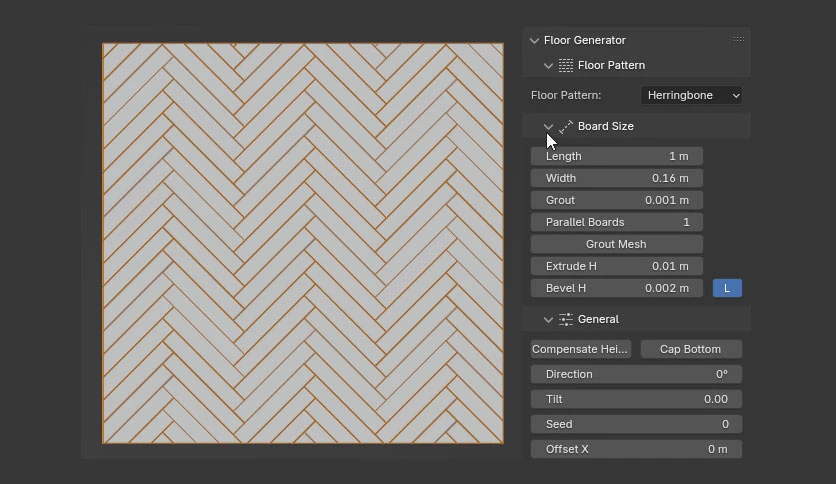Viewport: 836px width, 484px height.
Task: Collapse the Floor Generator panel
Action: (534, 41)
